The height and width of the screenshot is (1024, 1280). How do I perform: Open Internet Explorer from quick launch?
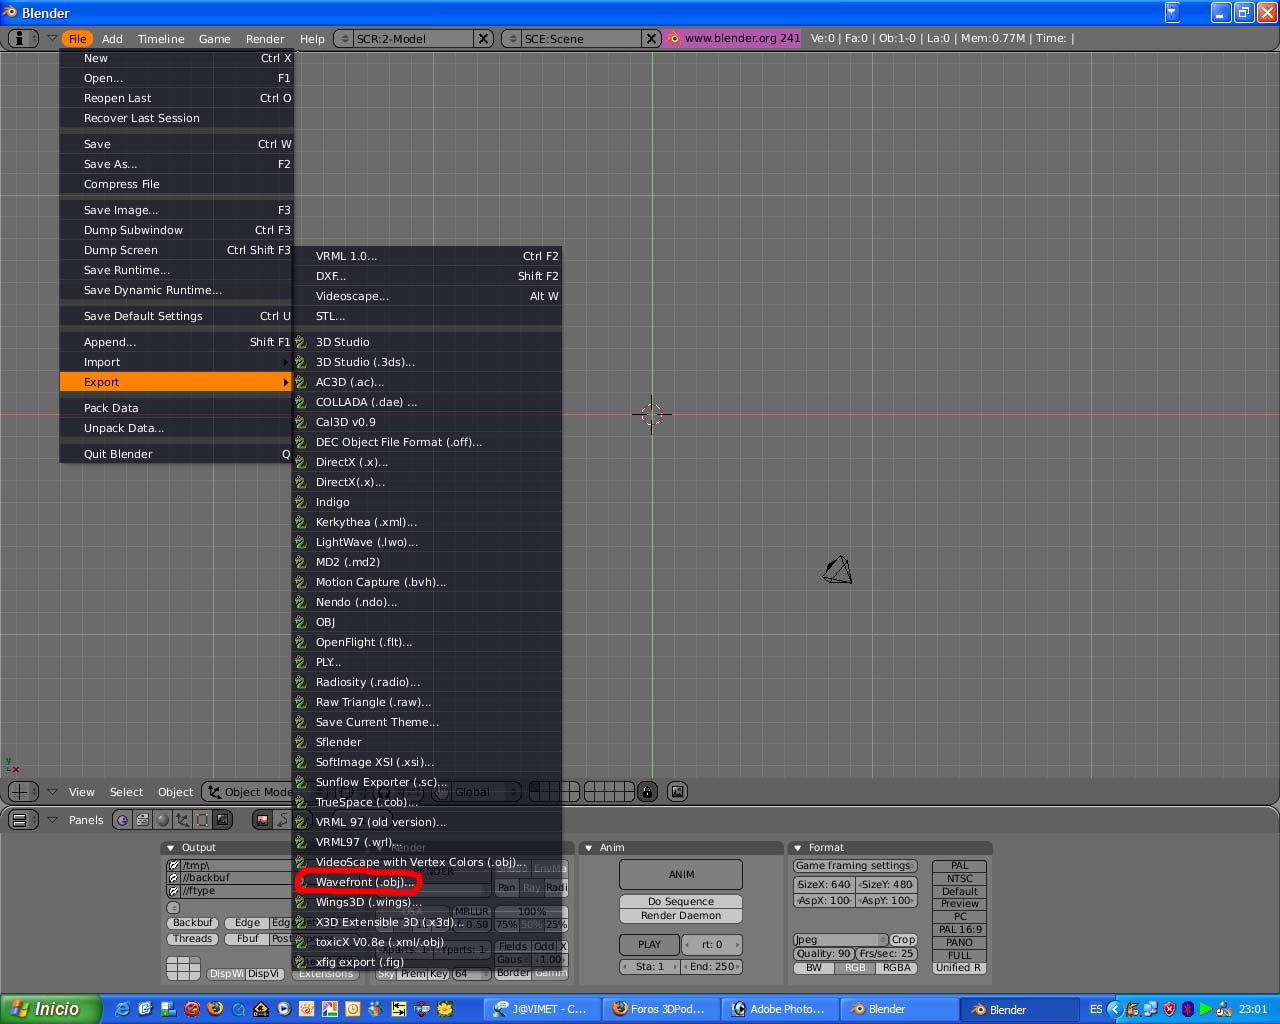(x=122, y=1009)
